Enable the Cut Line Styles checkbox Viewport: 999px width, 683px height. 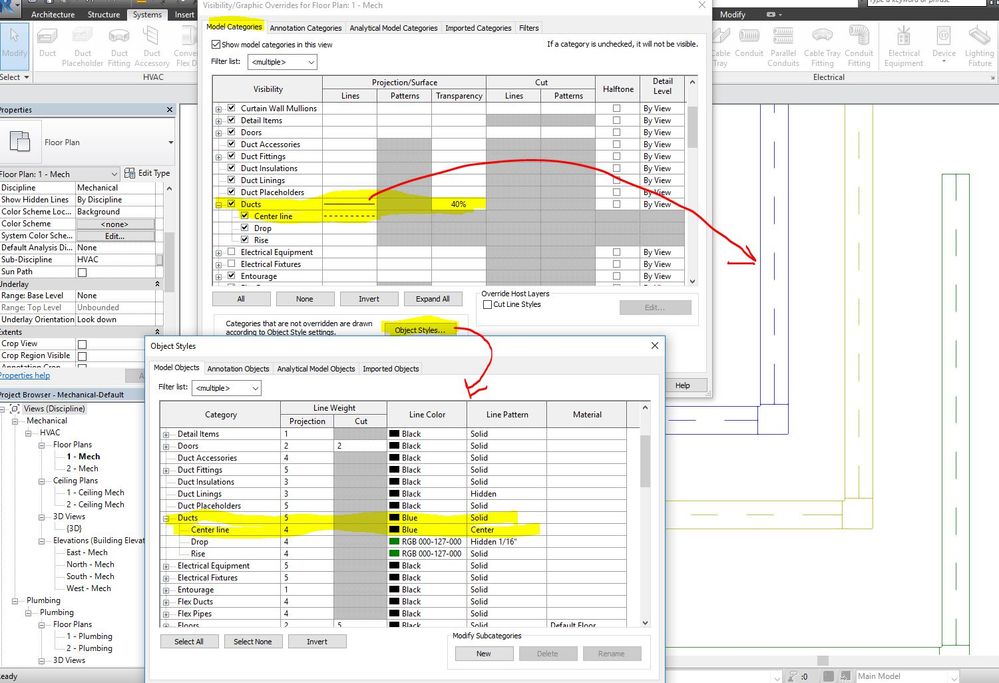tap(487, 305)
